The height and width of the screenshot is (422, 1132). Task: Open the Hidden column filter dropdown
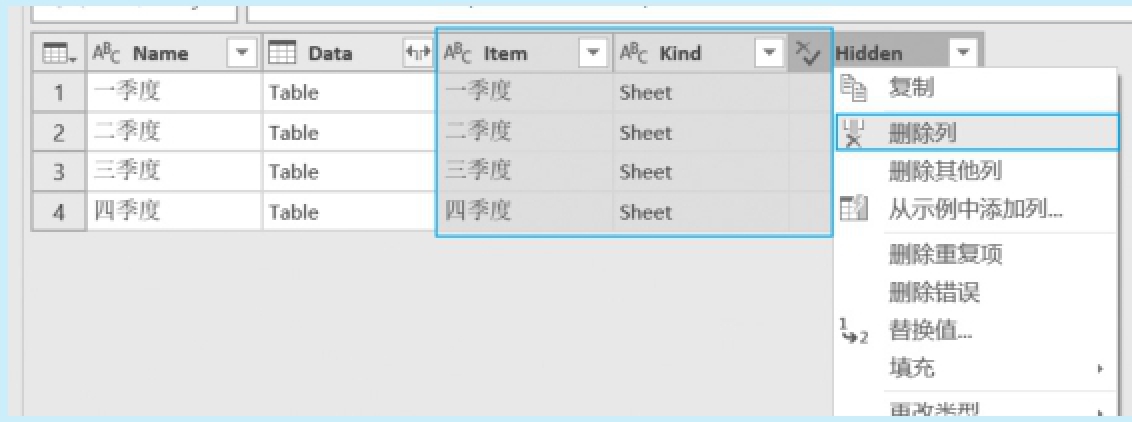963,54
